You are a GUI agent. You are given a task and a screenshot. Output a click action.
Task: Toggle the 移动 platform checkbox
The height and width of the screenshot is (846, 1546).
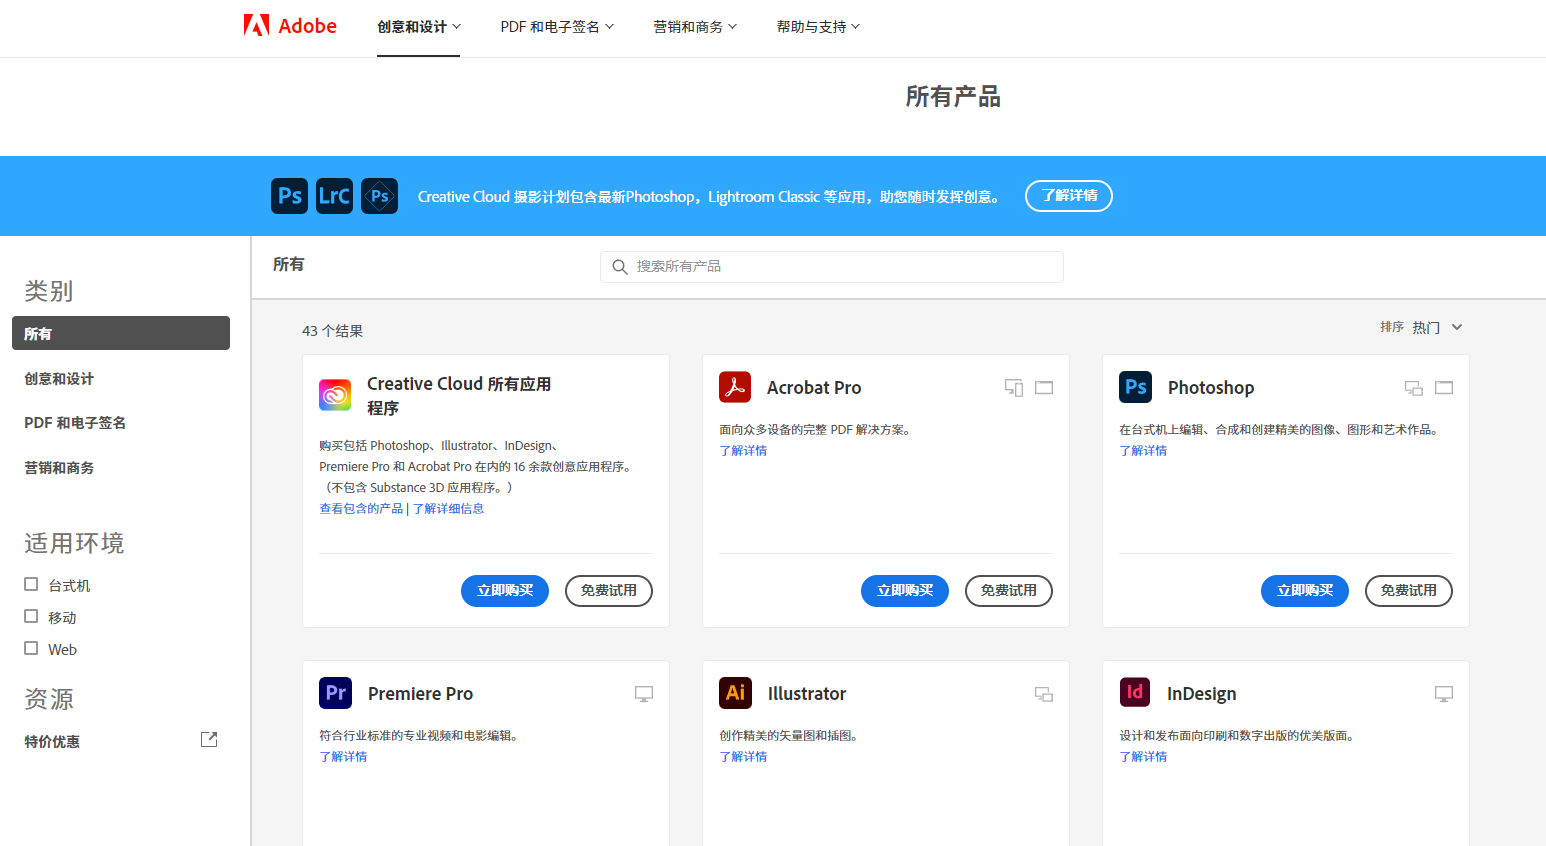click(x=31, y=616)
